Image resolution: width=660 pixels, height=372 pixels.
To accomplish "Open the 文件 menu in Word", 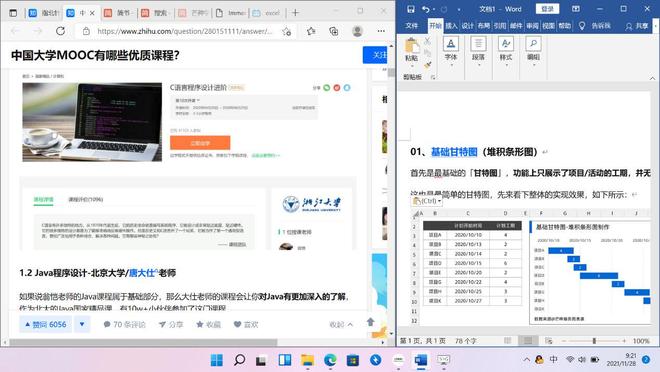I will 411,26.
